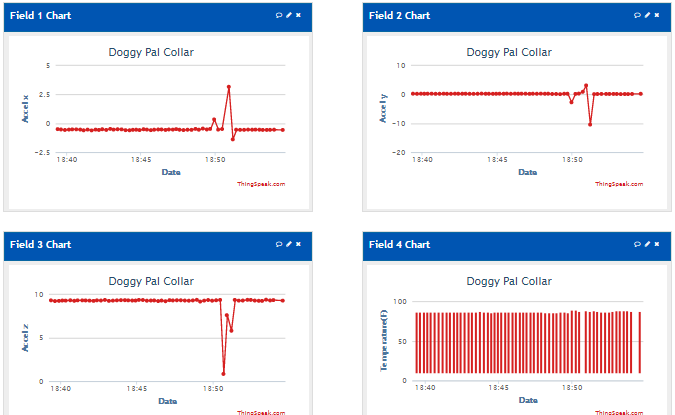Edit the Field 4 temperature chart

[647, 244]
